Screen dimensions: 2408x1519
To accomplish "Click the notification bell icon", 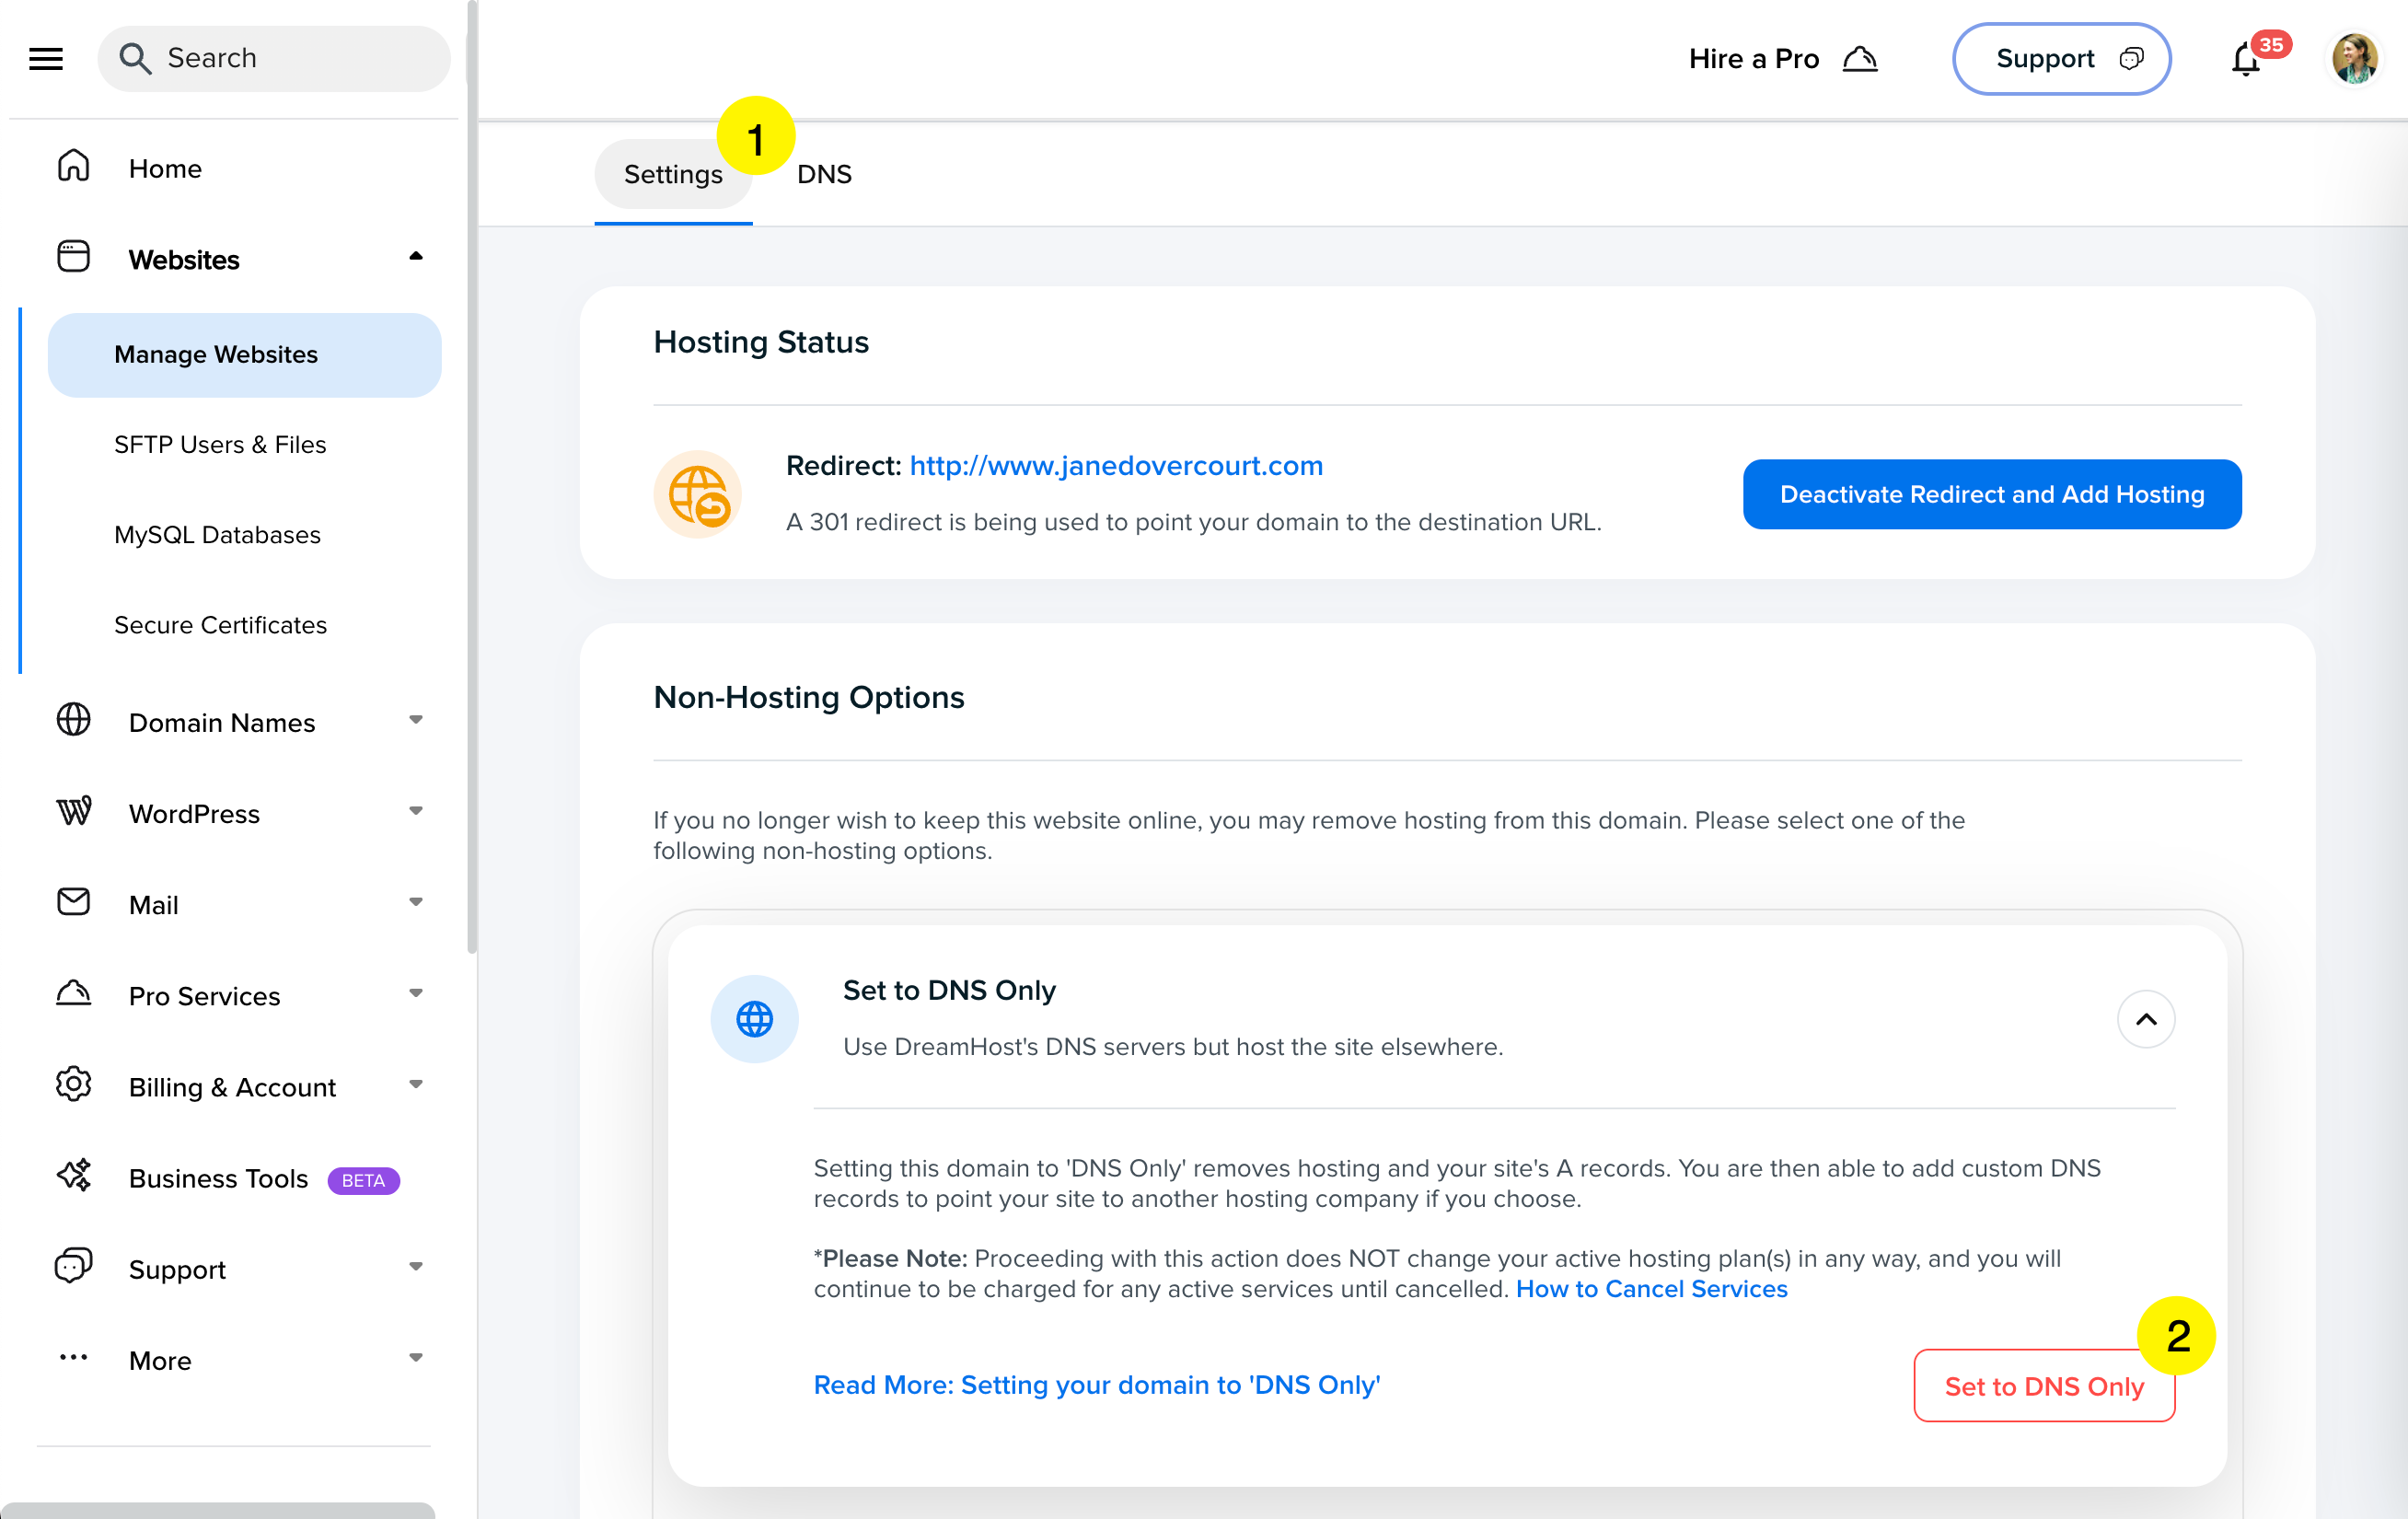I will pos(2245,61).
